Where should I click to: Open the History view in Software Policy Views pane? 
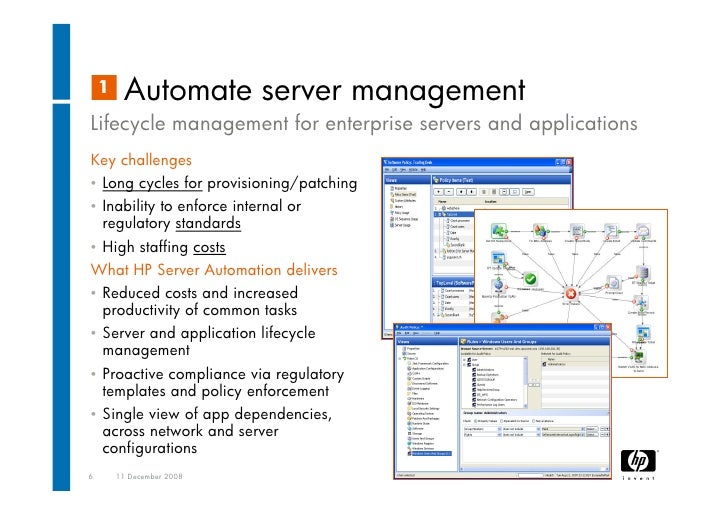(x=396, y=207)
